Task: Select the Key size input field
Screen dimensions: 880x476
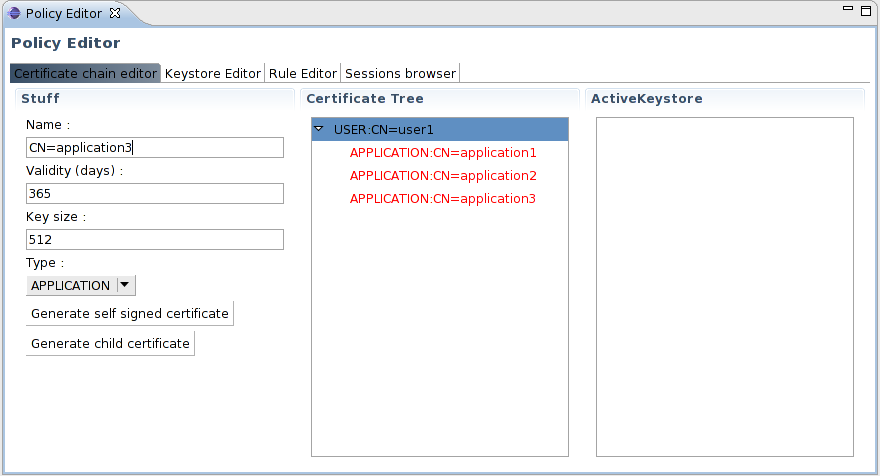Action: (155, 240)
